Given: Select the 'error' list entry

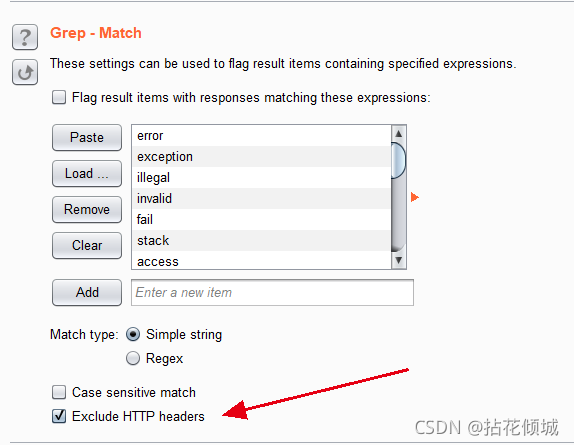Looking at the screenshot, I should (x=262, y=136).
